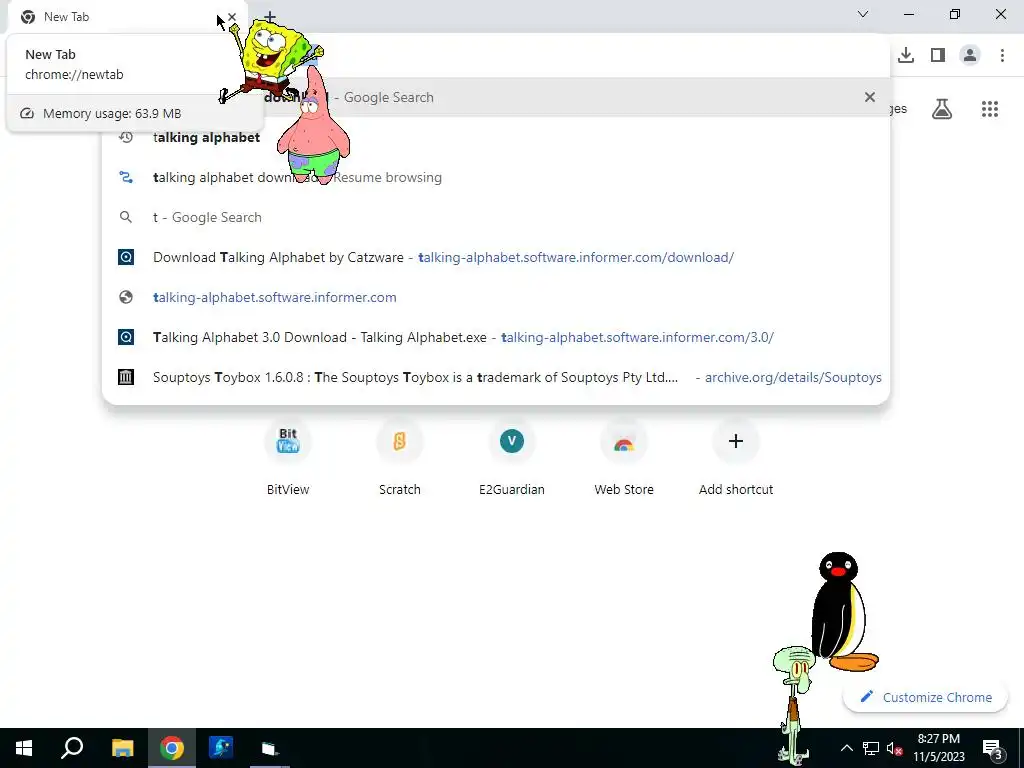Click the Web Store shortcut icon
The height and width of the screenshot is (768, 1024).
(624, 441)
